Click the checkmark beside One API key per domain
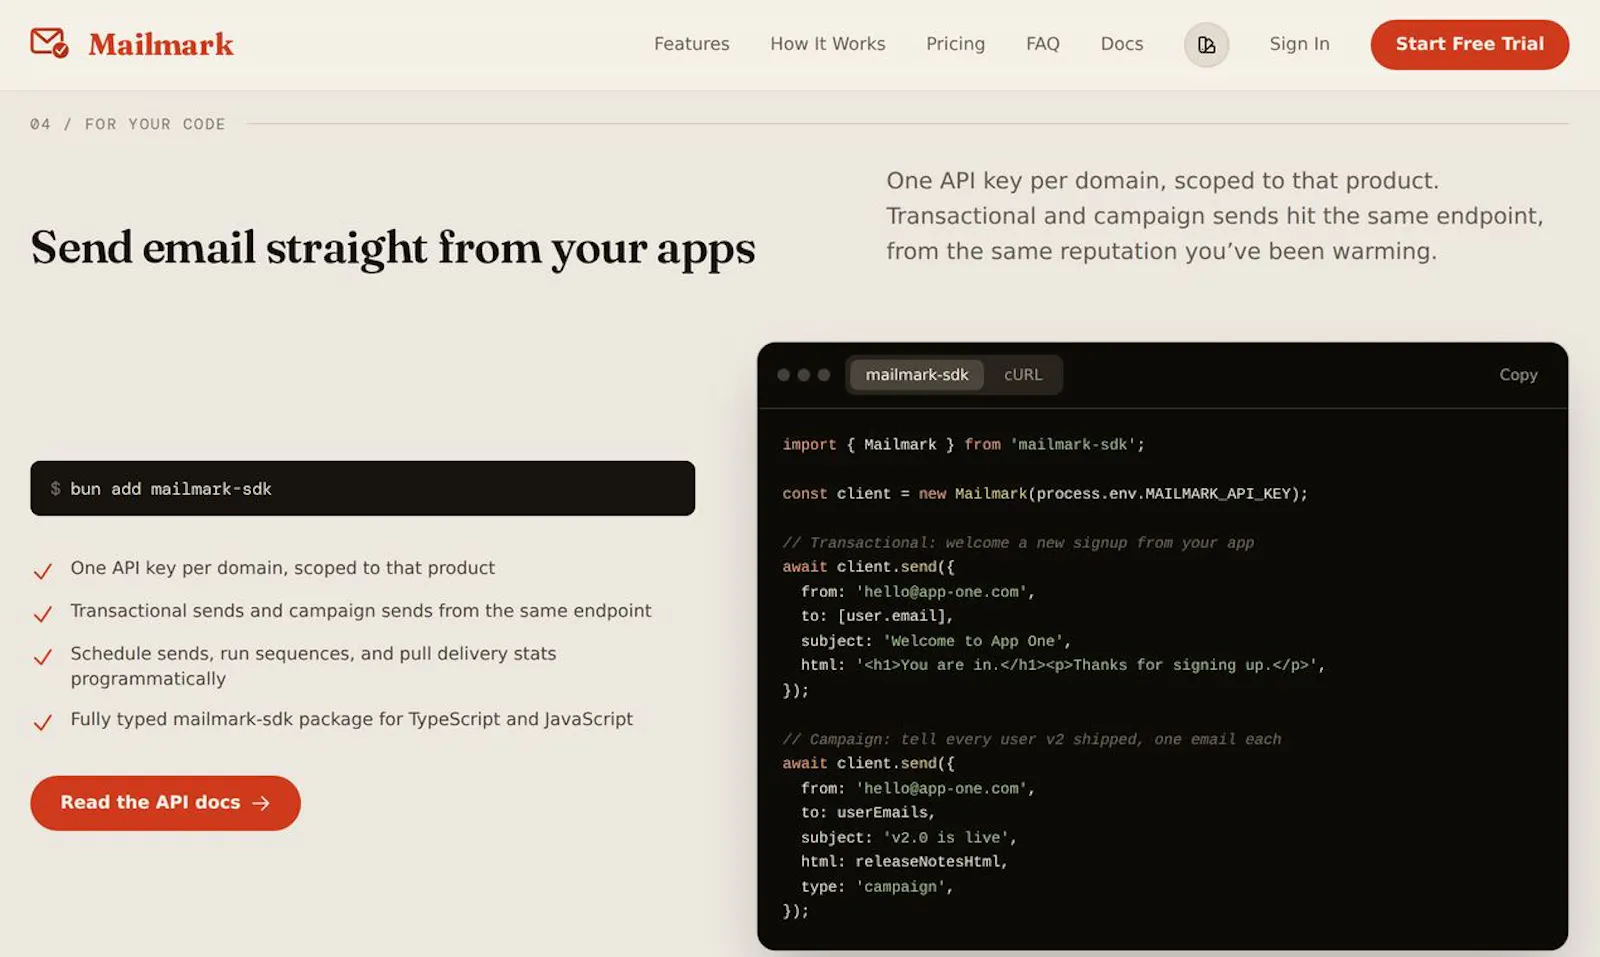Viewport: 1600px width, 957px height. 42,571
